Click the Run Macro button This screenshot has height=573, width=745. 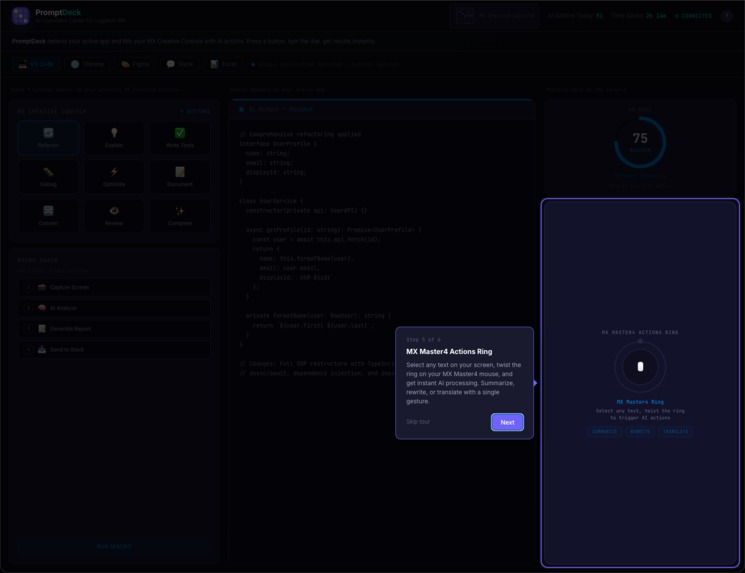click(x=114, y=546)
